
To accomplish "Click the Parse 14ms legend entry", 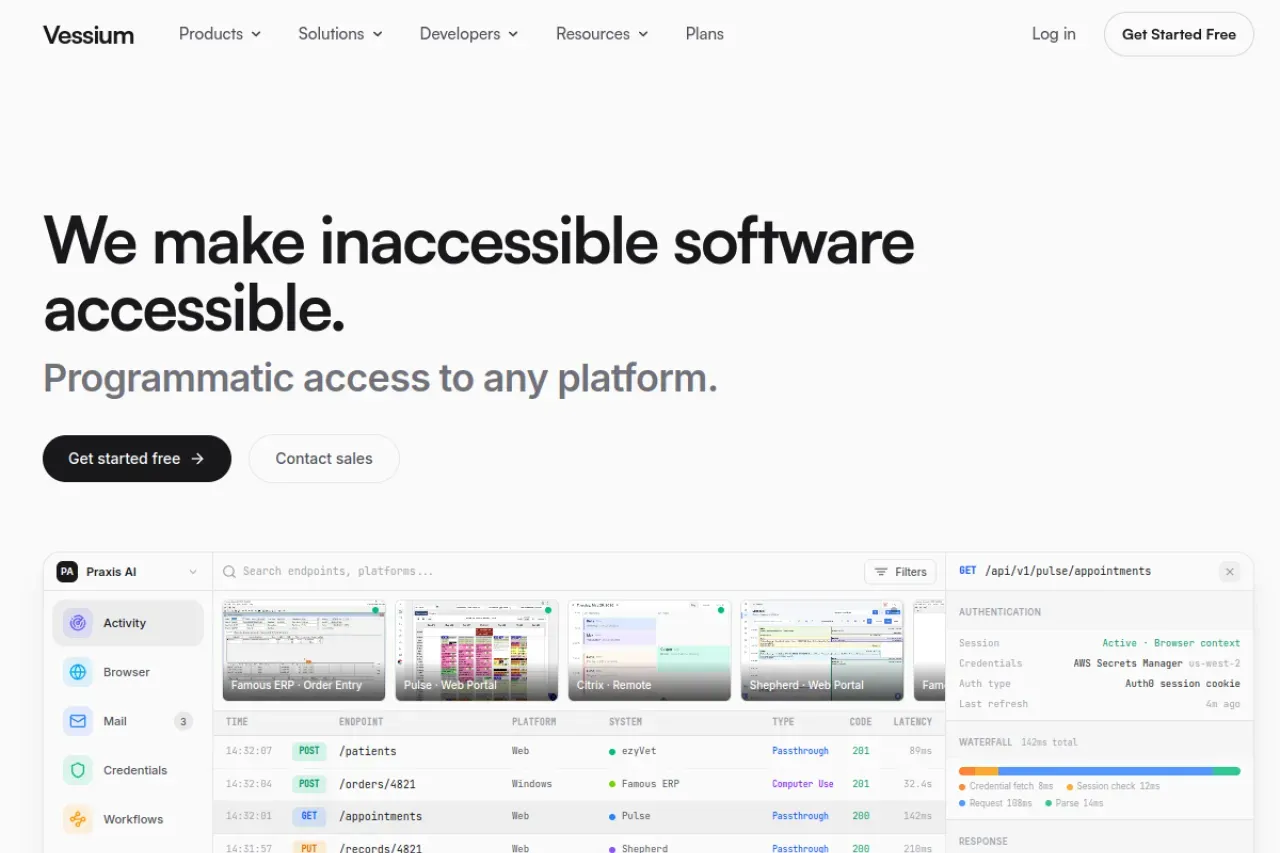I will pos(1074,803).
